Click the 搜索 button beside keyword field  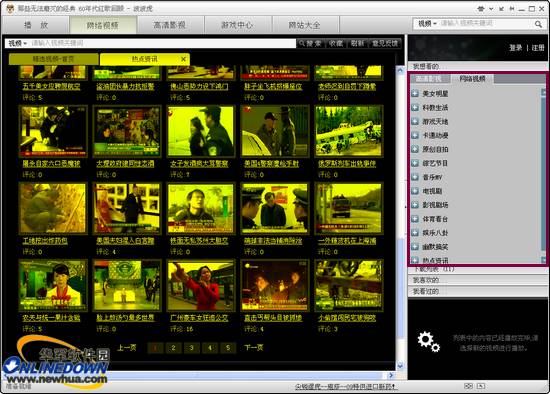[310, 43]
